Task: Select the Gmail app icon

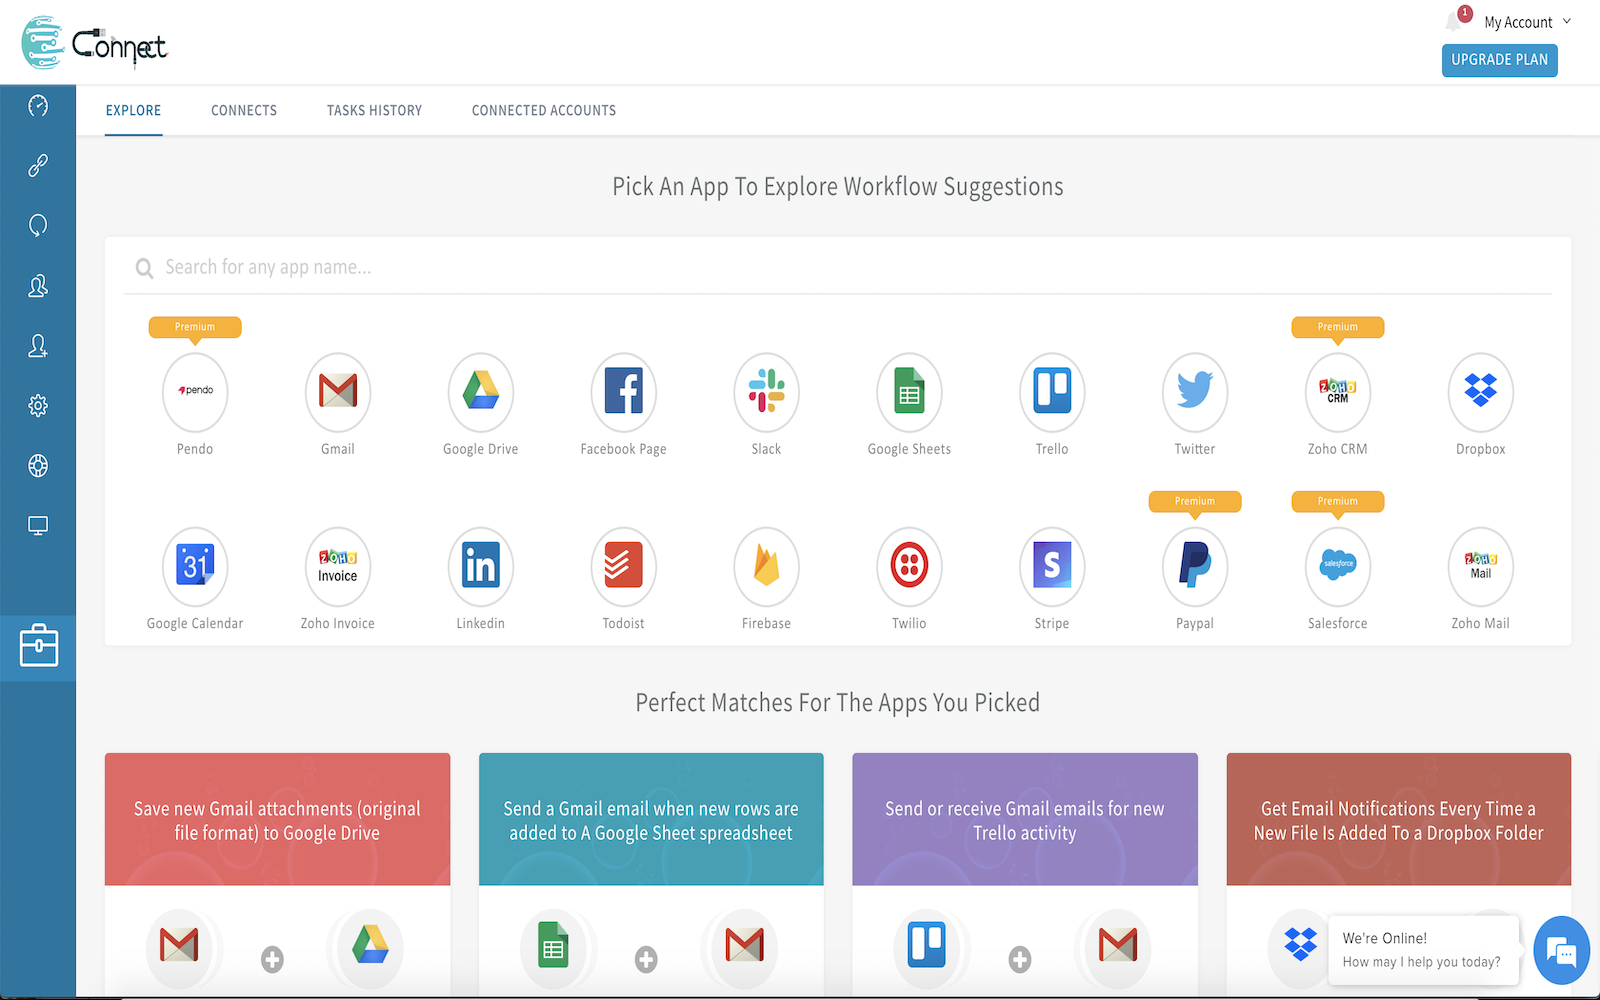Action: pyautogui.click(x=337, y=391)
